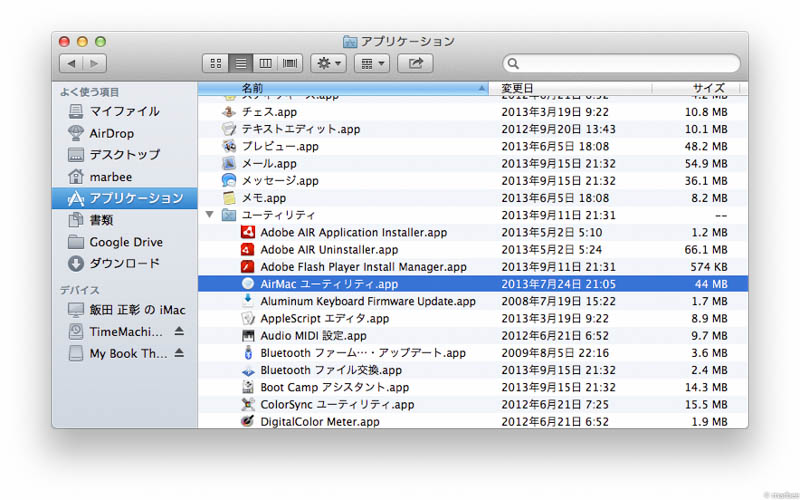Switch to Cover Flow view
800x500 pixels.
[x=290, y=63]
